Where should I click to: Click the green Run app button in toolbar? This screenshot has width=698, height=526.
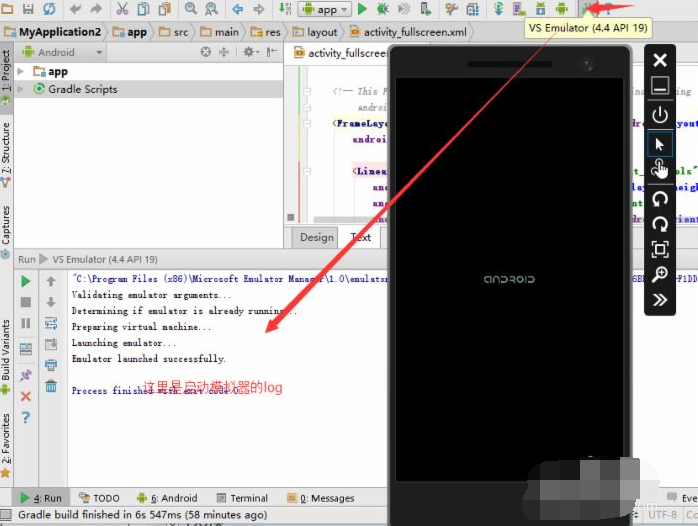click(x=362, y=9)
